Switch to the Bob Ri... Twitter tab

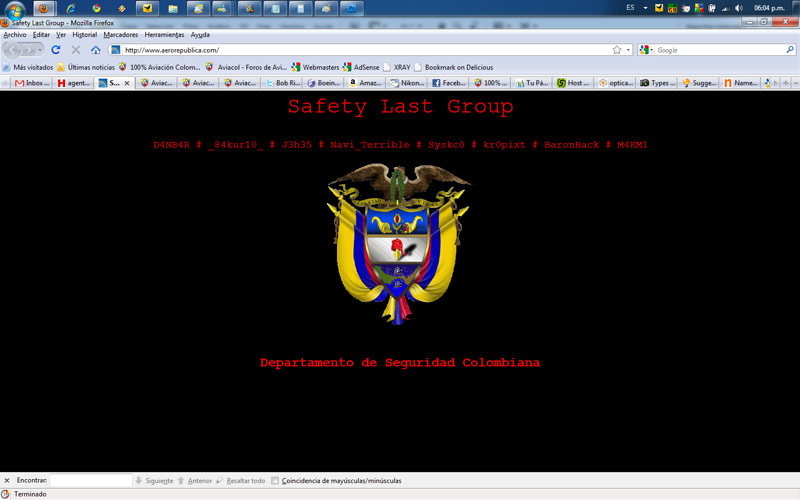click(x=283, y=83)
